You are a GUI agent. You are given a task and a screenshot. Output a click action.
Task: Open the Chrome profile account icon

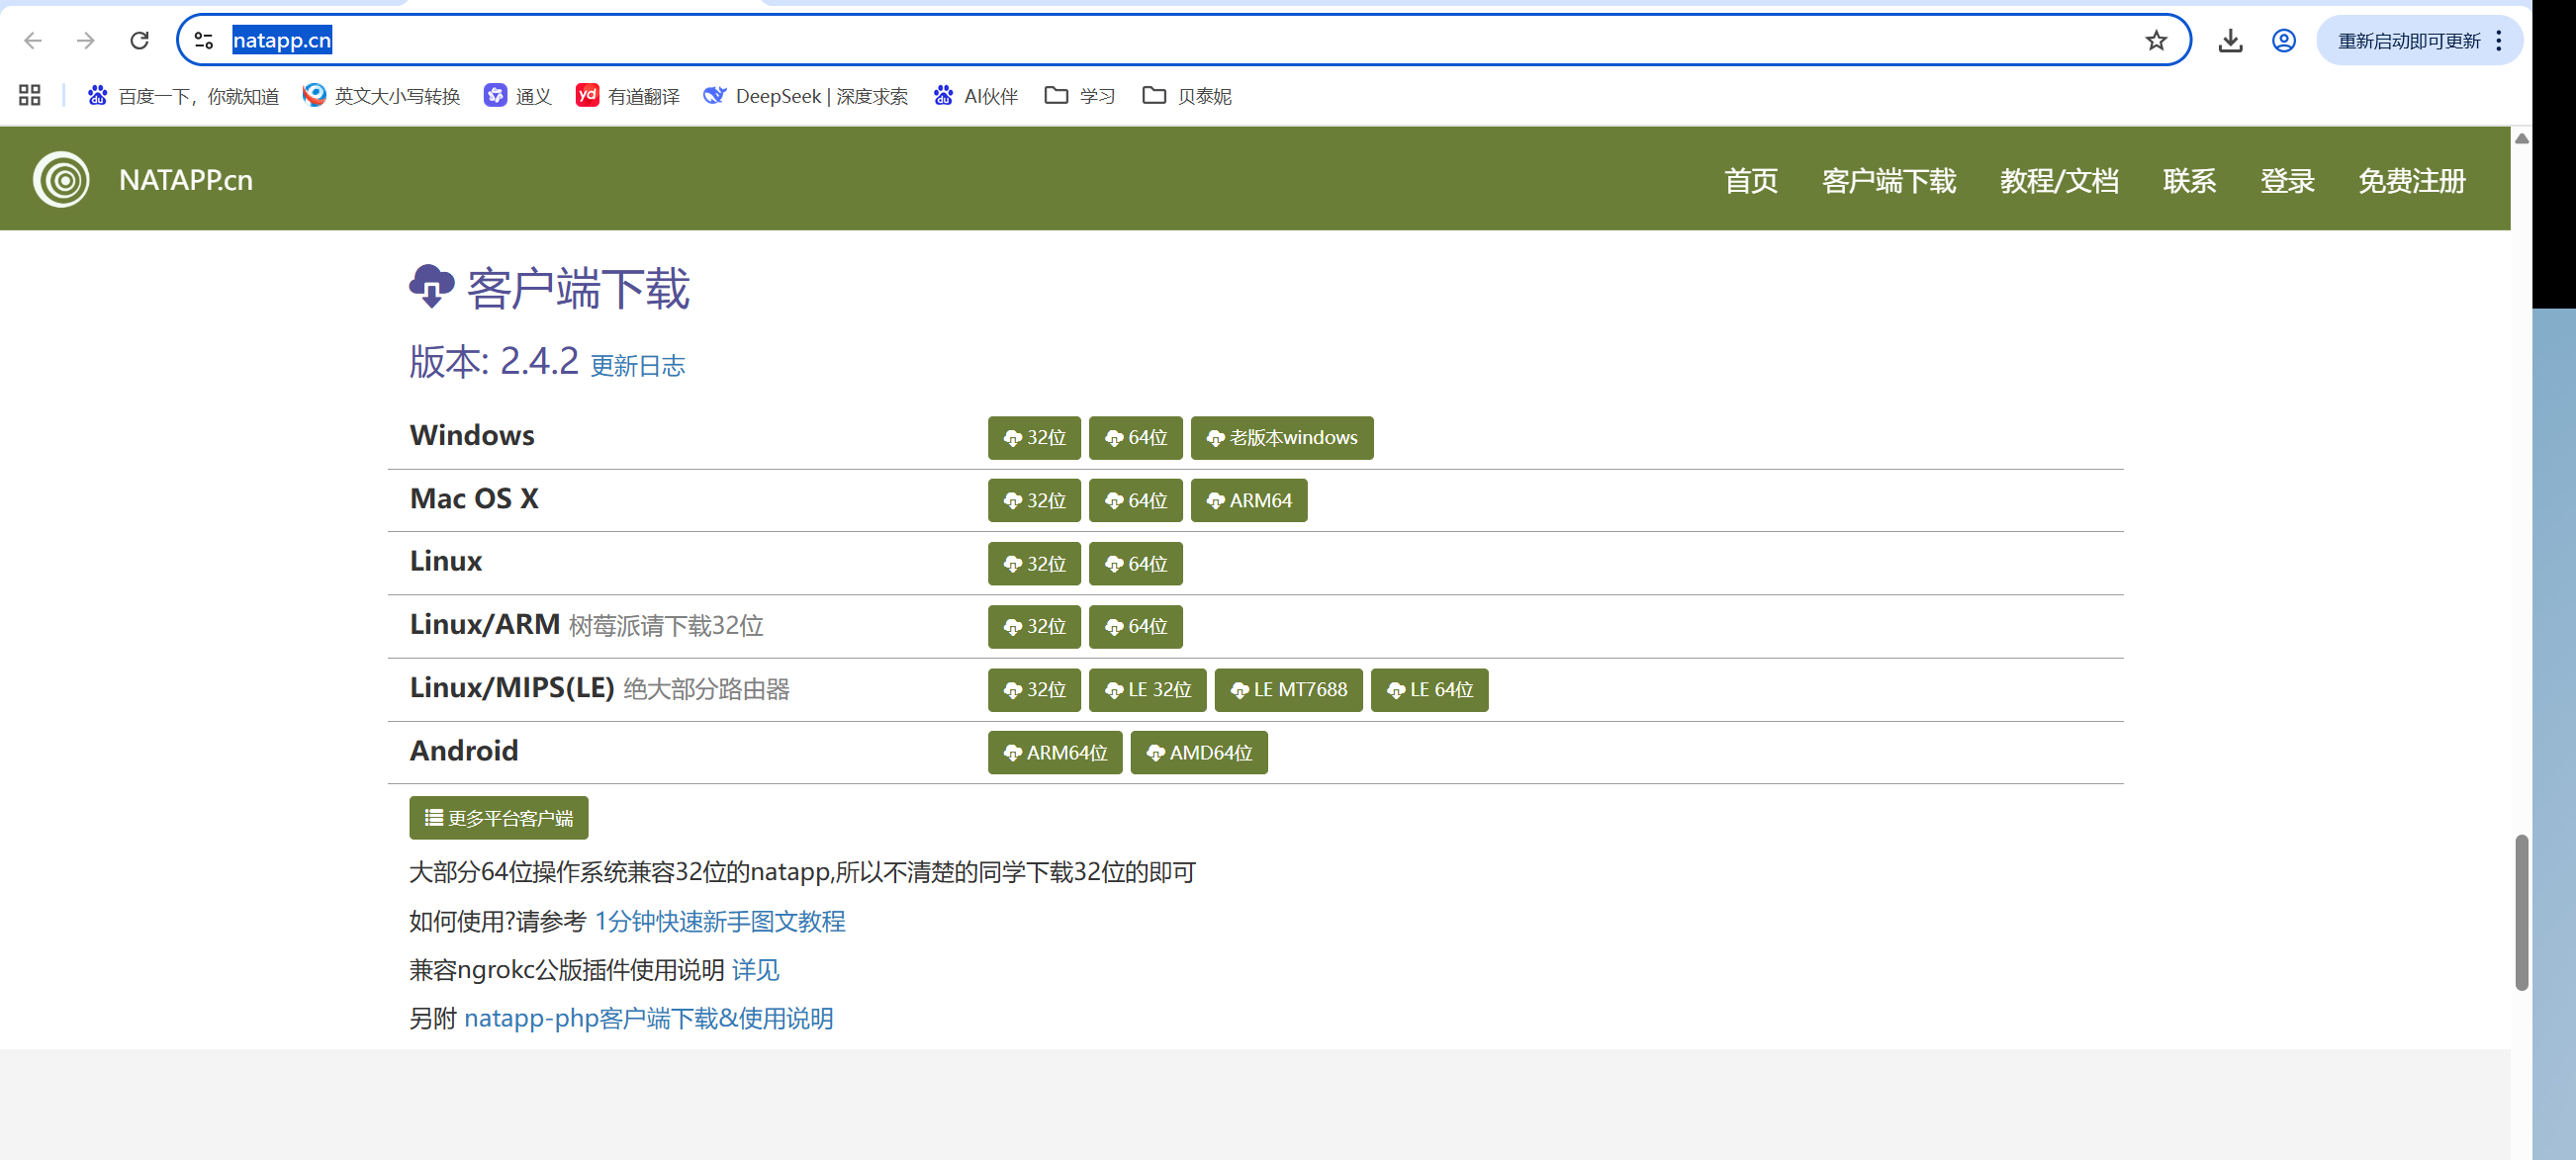pyautogui.click(x=2283, y=41)
